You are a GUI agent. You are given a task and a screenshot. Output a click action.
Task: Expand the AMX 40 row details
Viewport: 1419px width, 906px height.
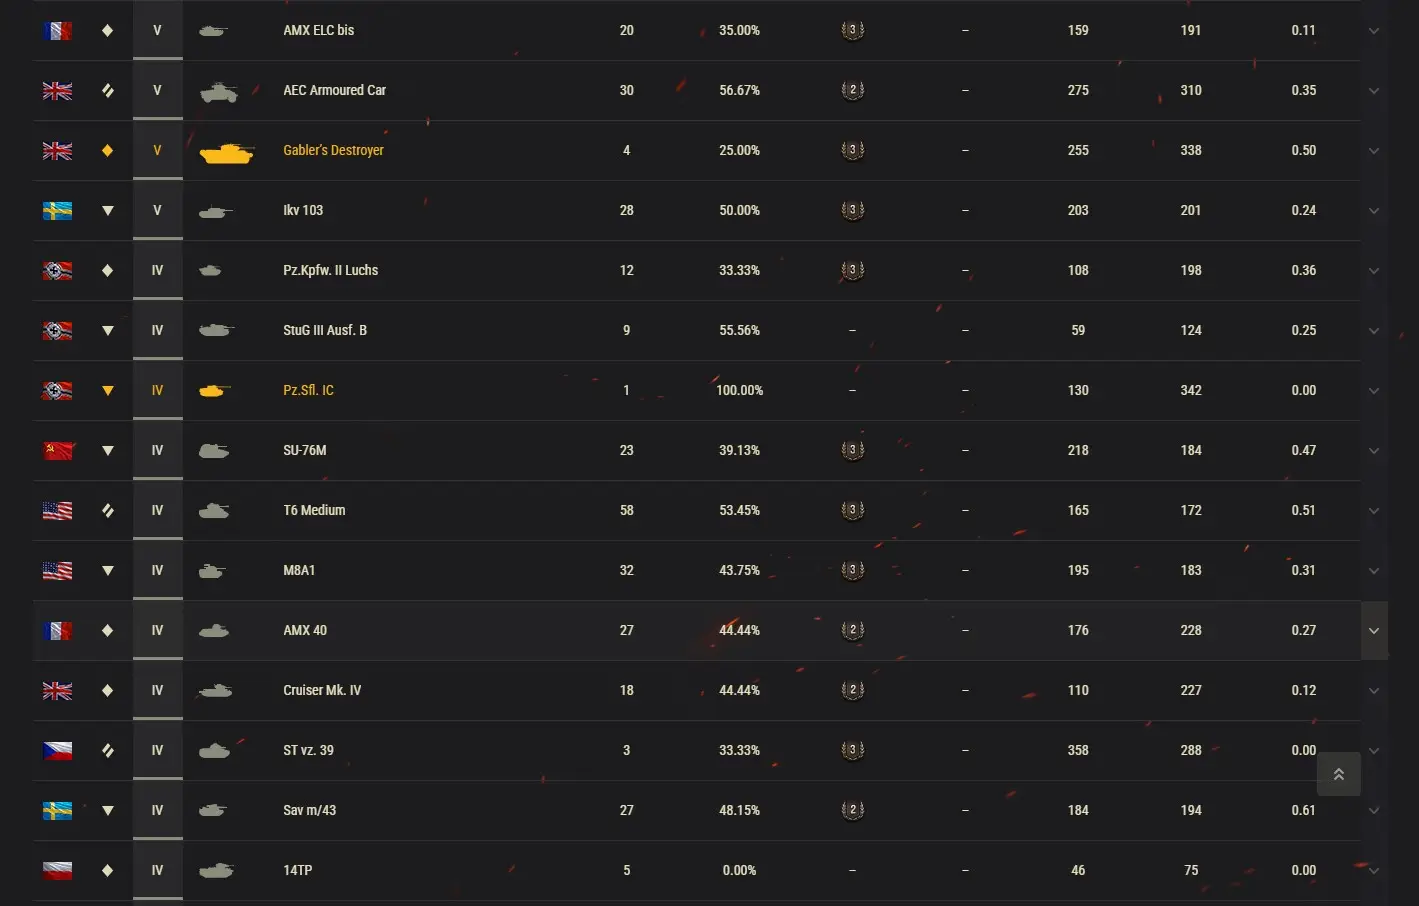coord(1374,631)
